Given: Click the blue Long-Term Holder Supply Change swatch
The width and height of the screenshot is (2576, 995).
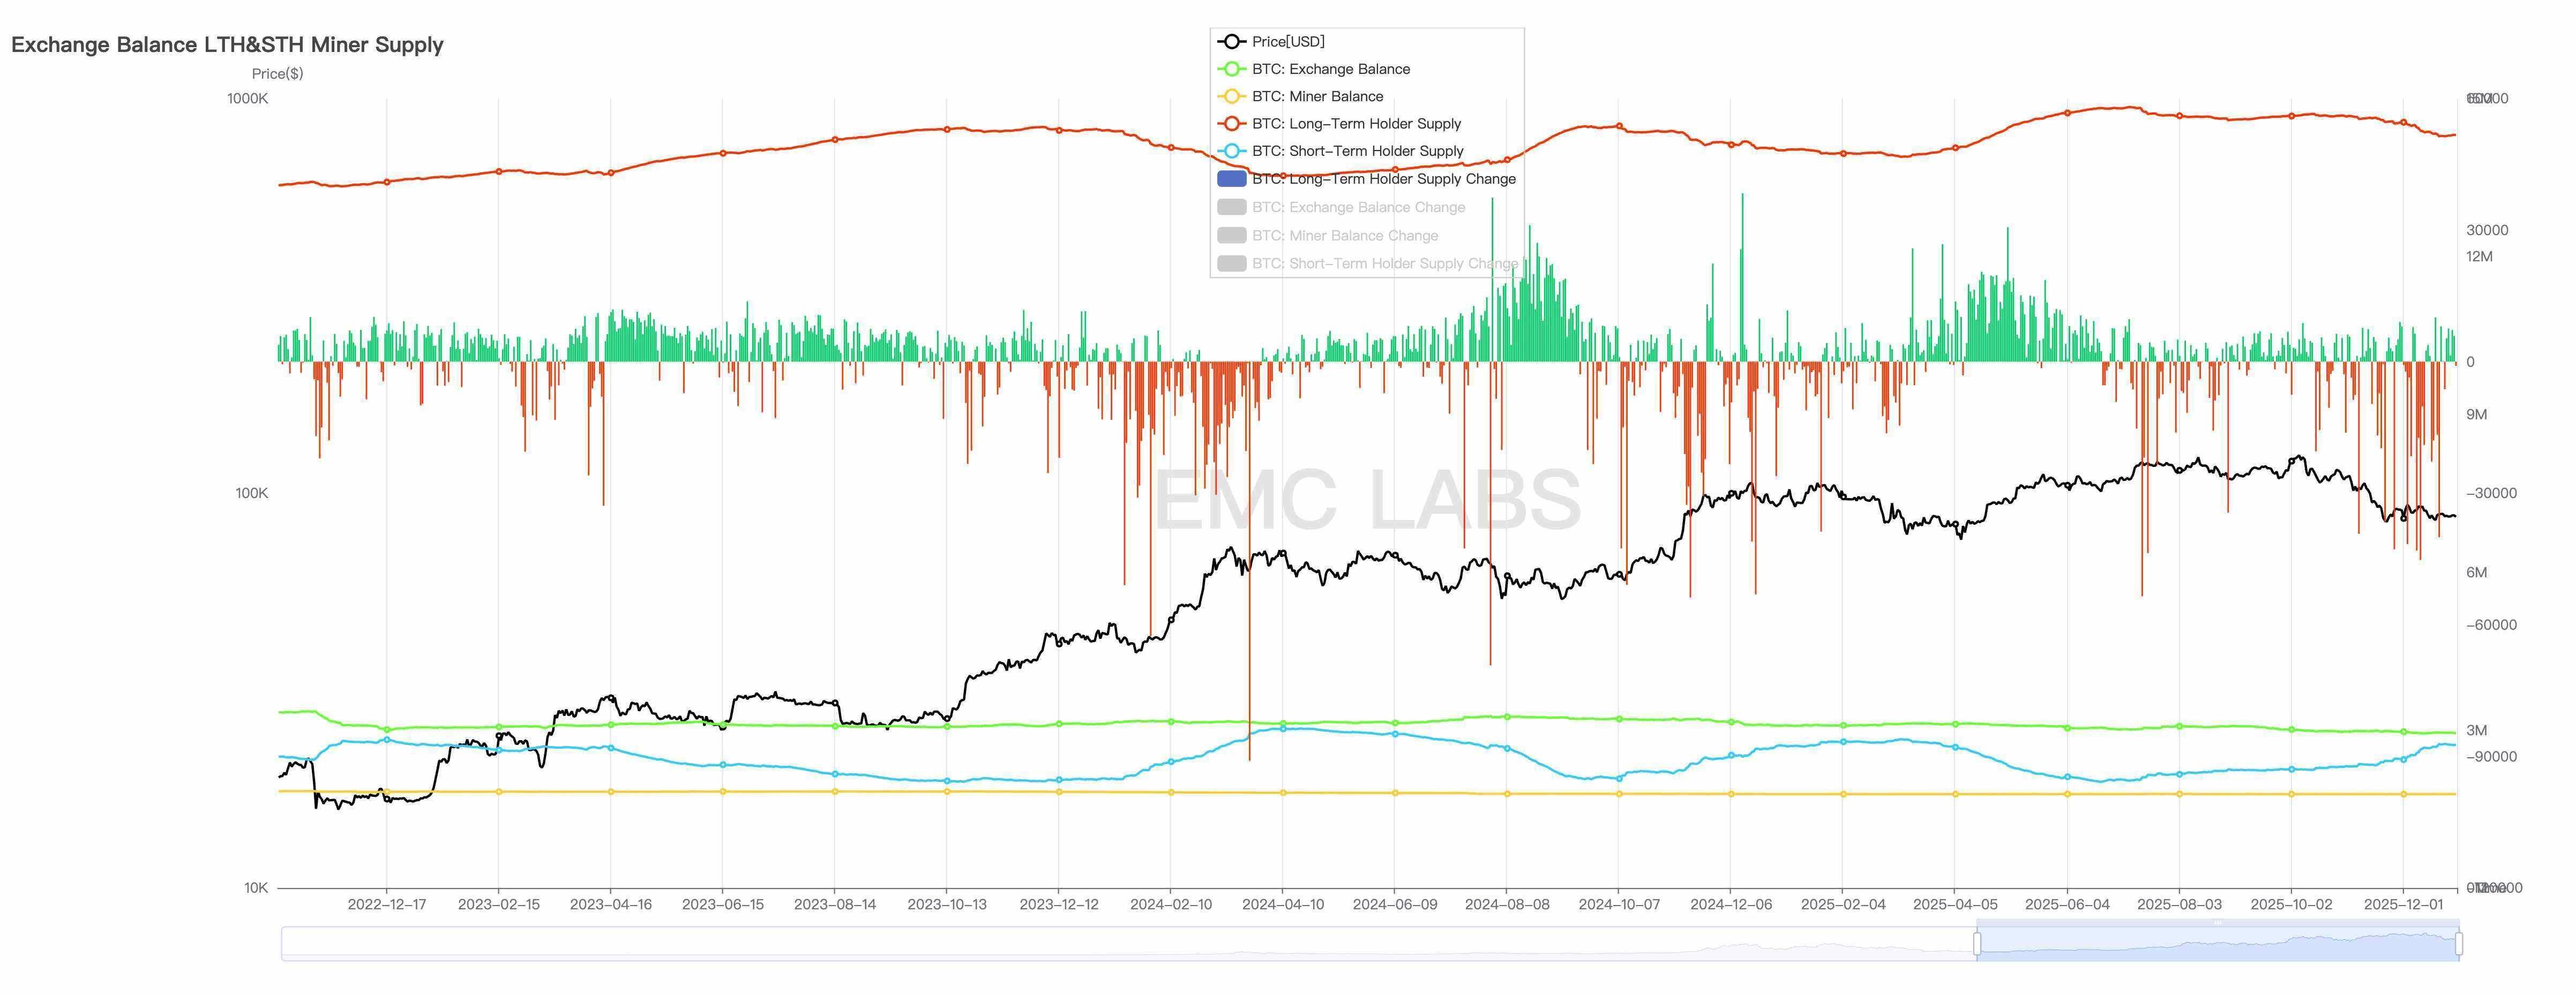Looking at the screenshot, I should click(x=1231, y=179).
